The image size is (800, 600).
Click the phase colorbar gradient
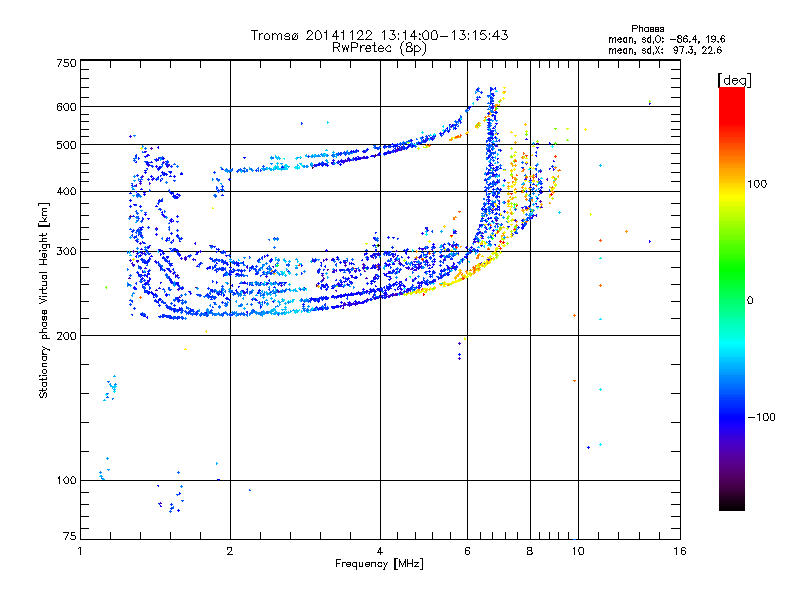pos(732,298)
